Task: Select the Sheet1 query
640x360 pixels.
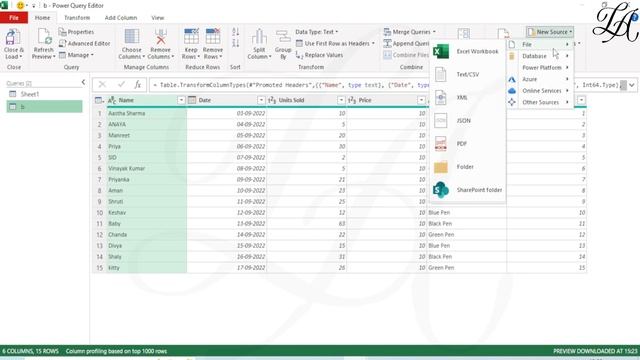Action: (44, 94)
